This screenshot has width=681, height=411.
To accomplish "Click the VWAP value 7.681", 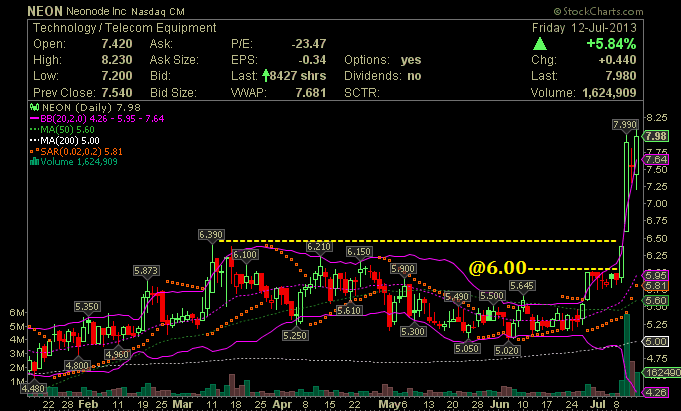I will click(x=311, y=93).
